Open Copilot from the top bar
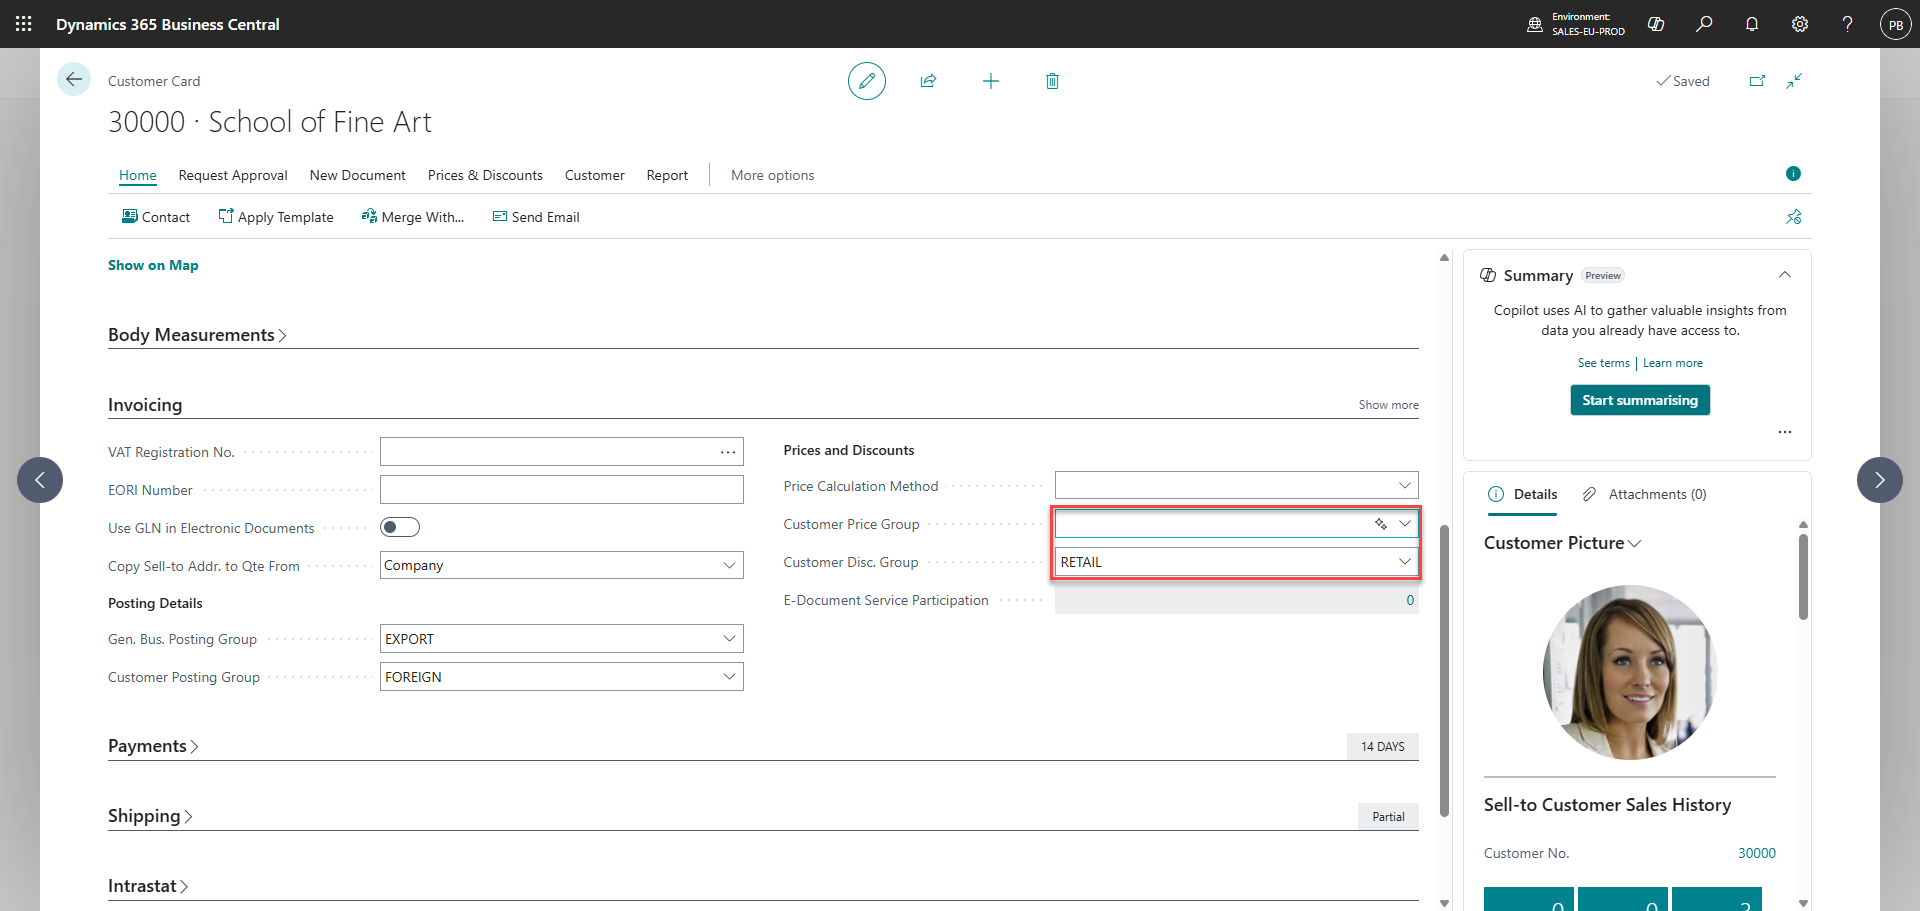The height and width of the screenshot is (911, 1920). (1656, 24)
